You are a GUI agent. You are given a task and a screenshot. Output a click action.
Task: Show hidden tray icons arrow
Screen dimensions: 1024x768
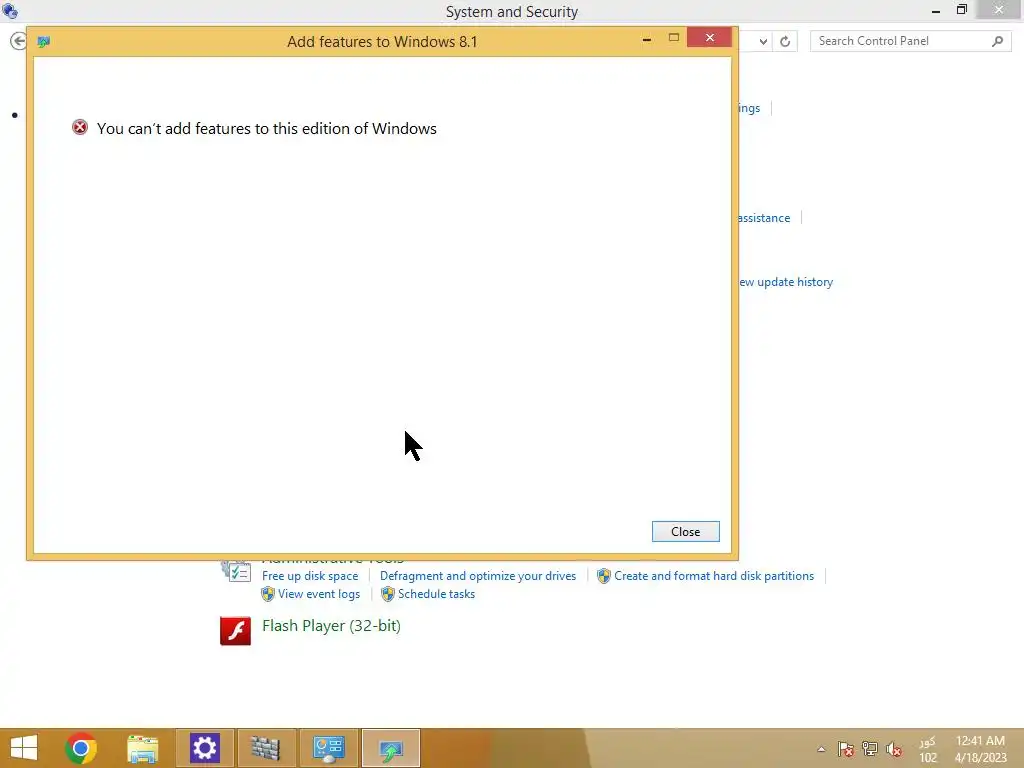821,749
